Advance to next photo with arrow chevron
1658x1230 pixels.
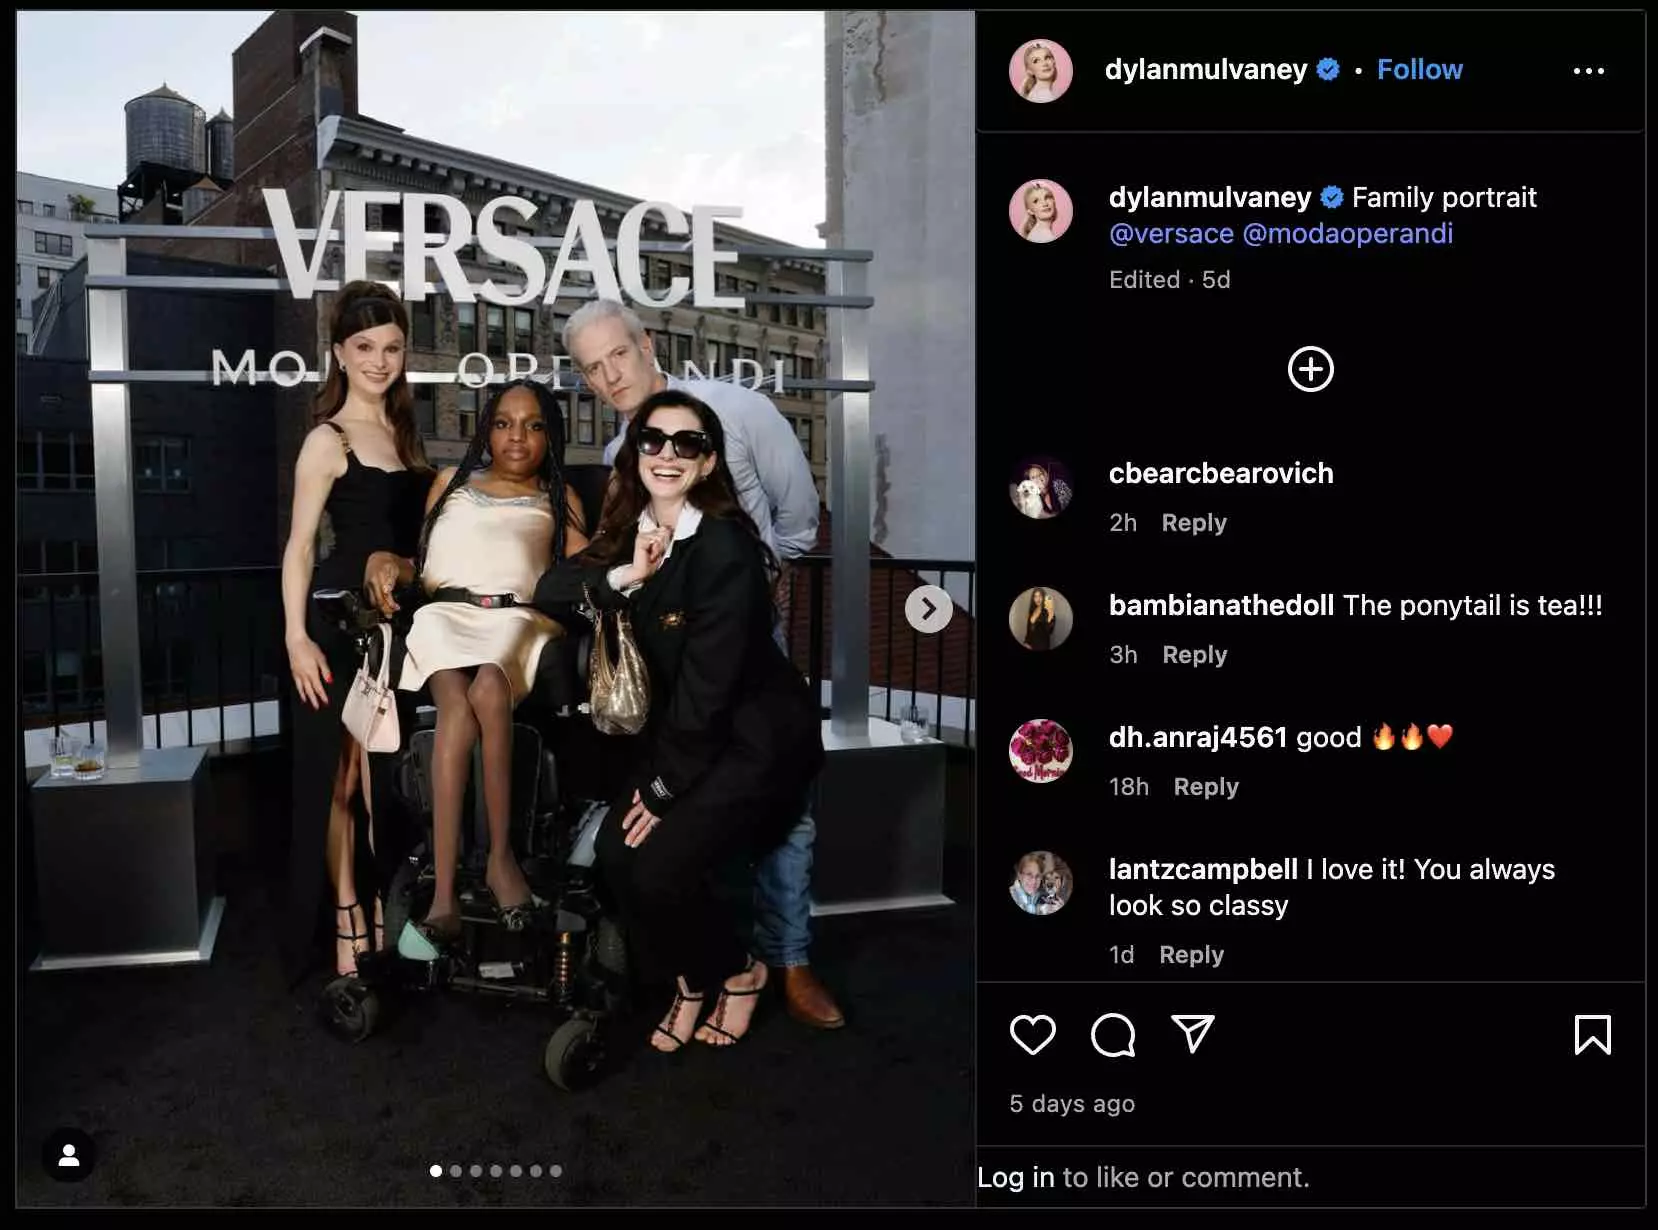928,608
